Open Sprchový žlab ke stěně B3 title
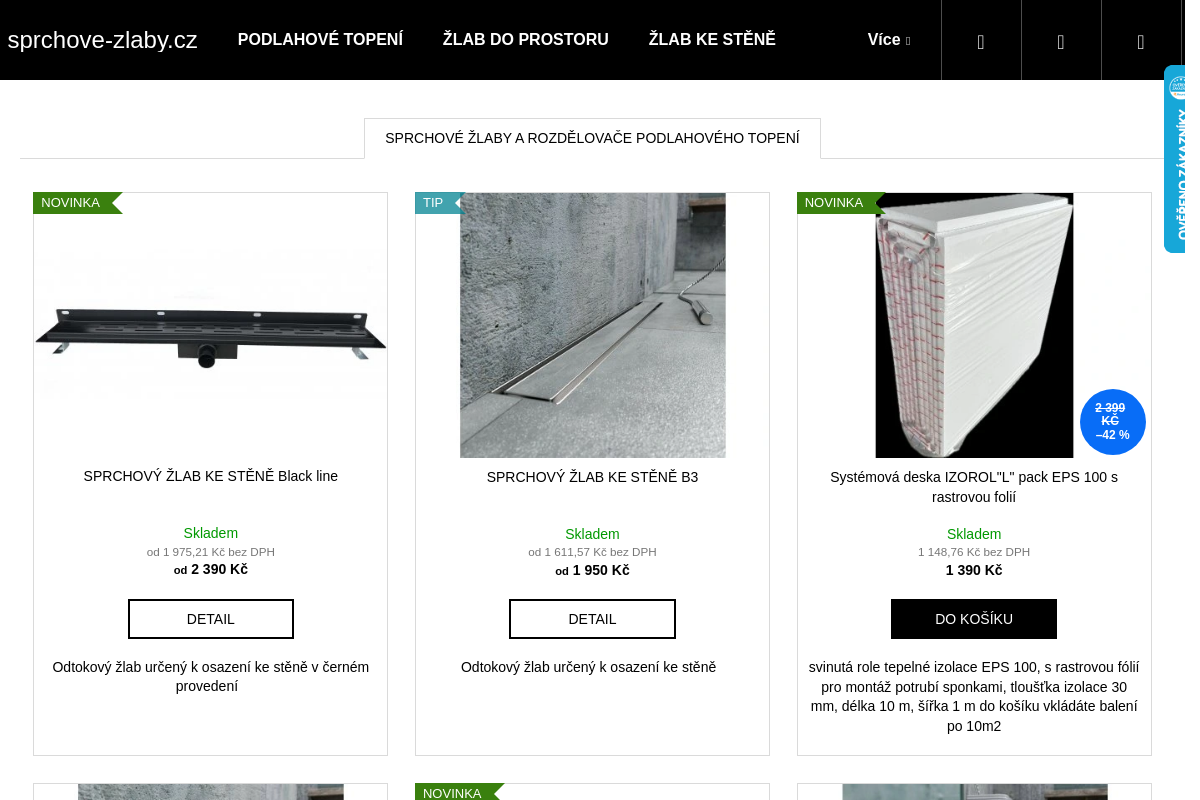The image size is (1200, 800). (592, 478)
